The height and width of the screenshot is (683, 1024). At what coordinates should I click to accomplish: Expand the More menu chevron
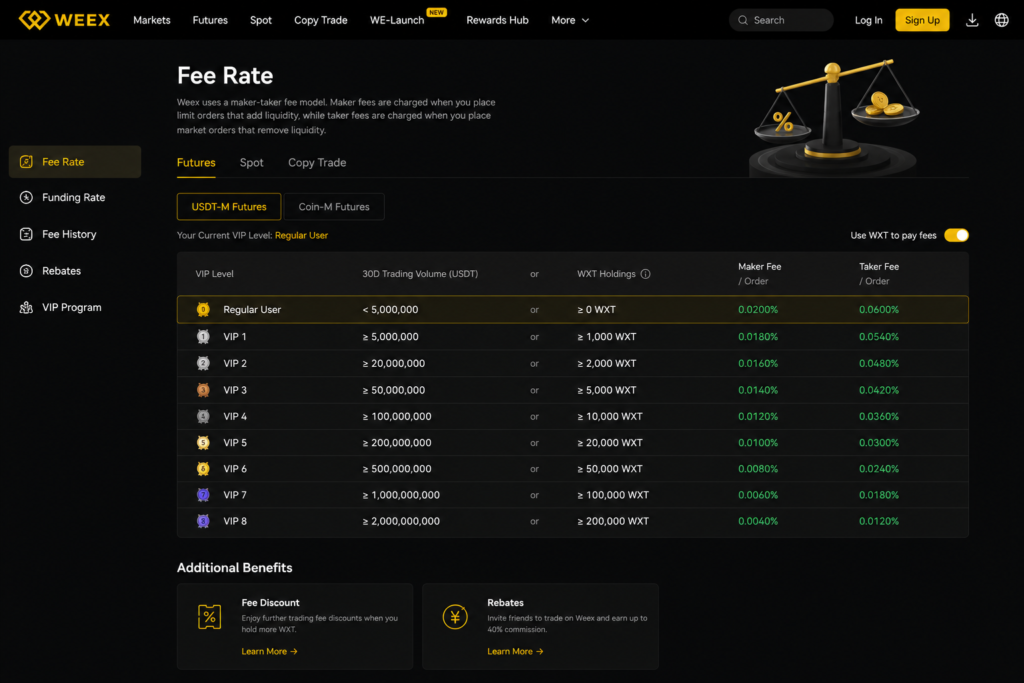click(585, 20)
